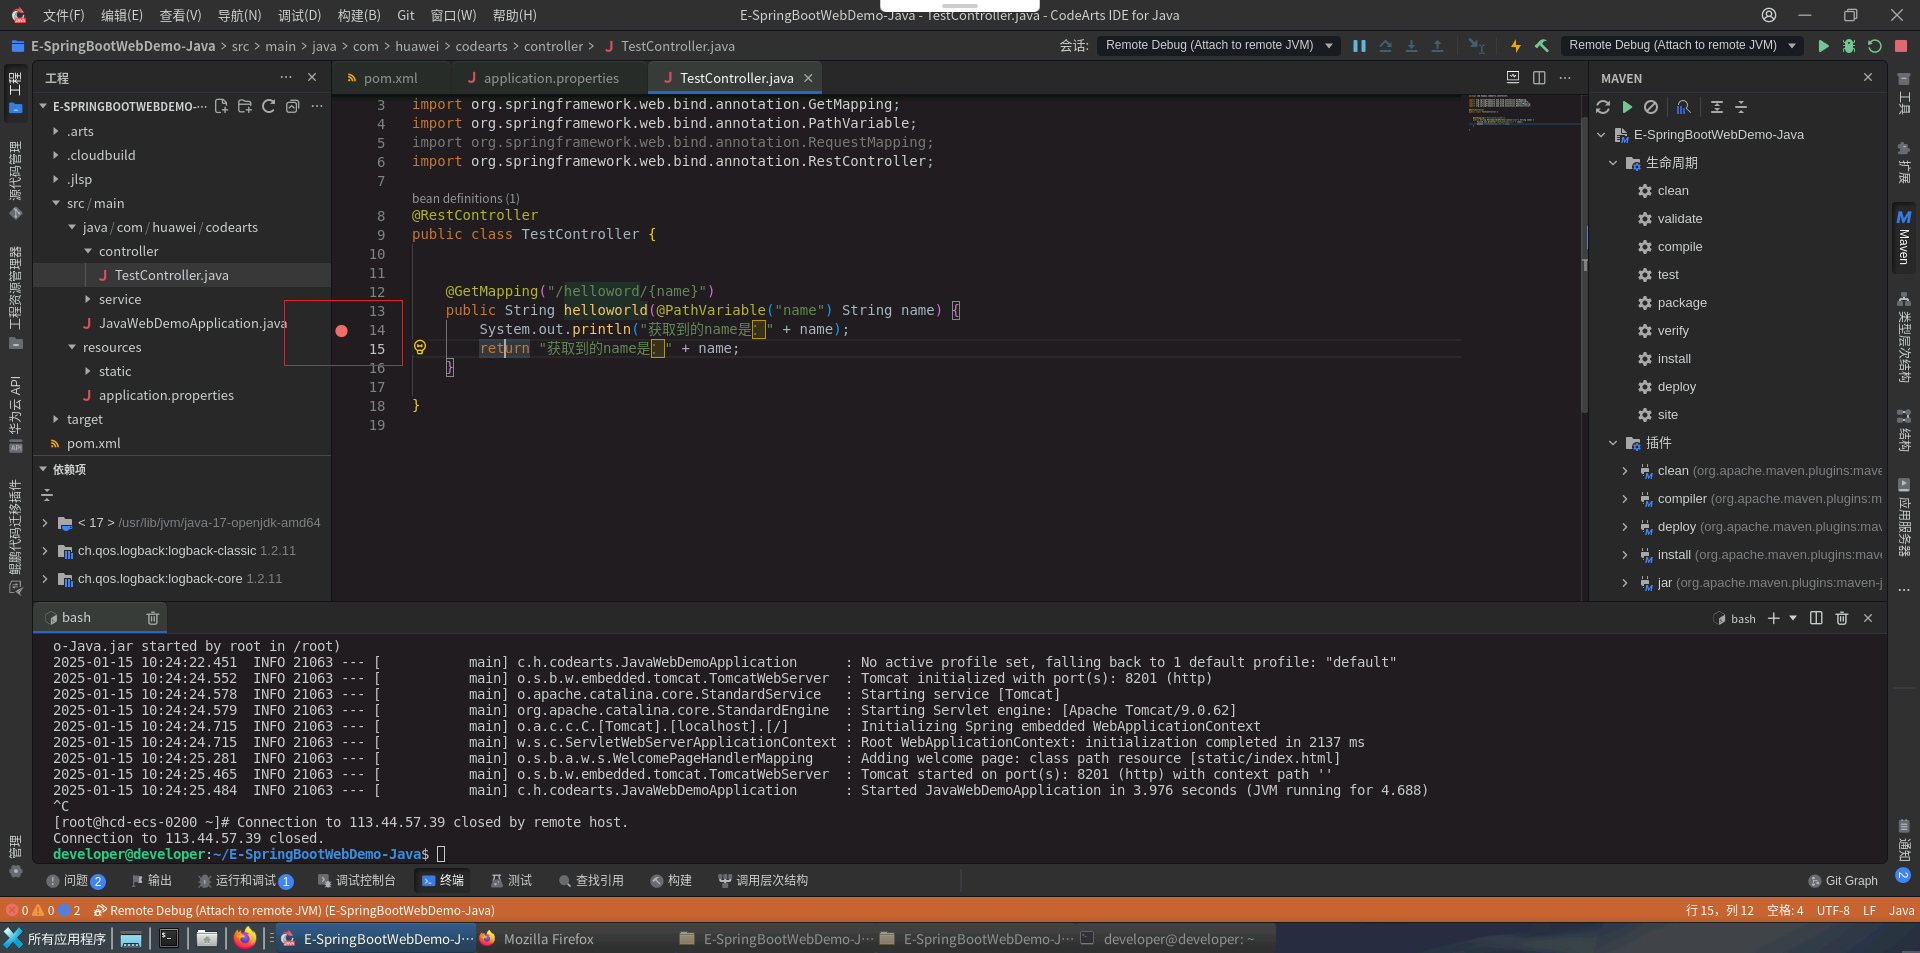Click the build hammer icon
This screenshot has width=1920, height=953.
tap(1542, 46)
